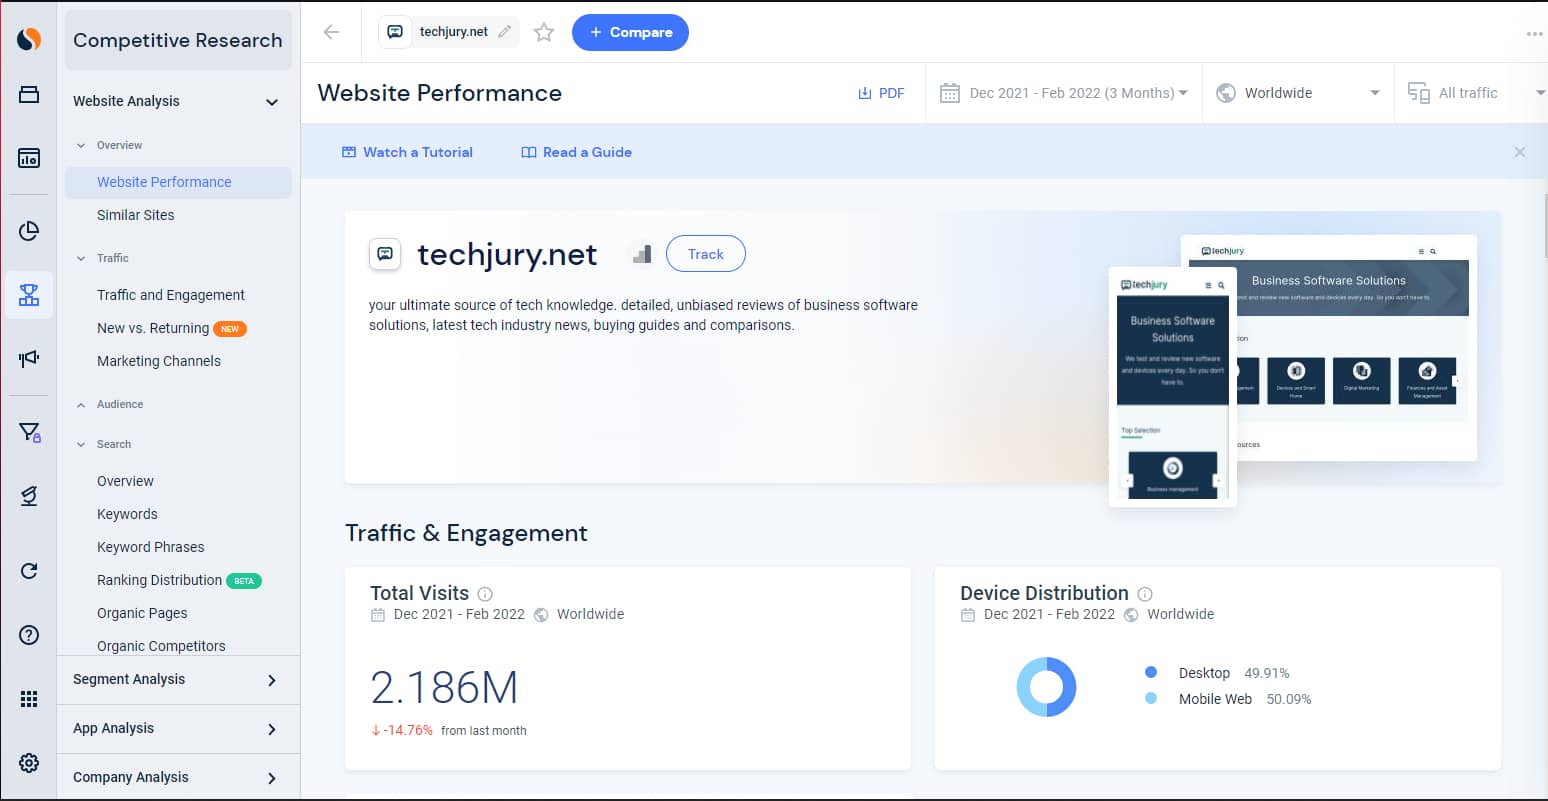This screenshot has width=1548, height=801.
Task: Click the Compare button
Action: coord(630,32)
